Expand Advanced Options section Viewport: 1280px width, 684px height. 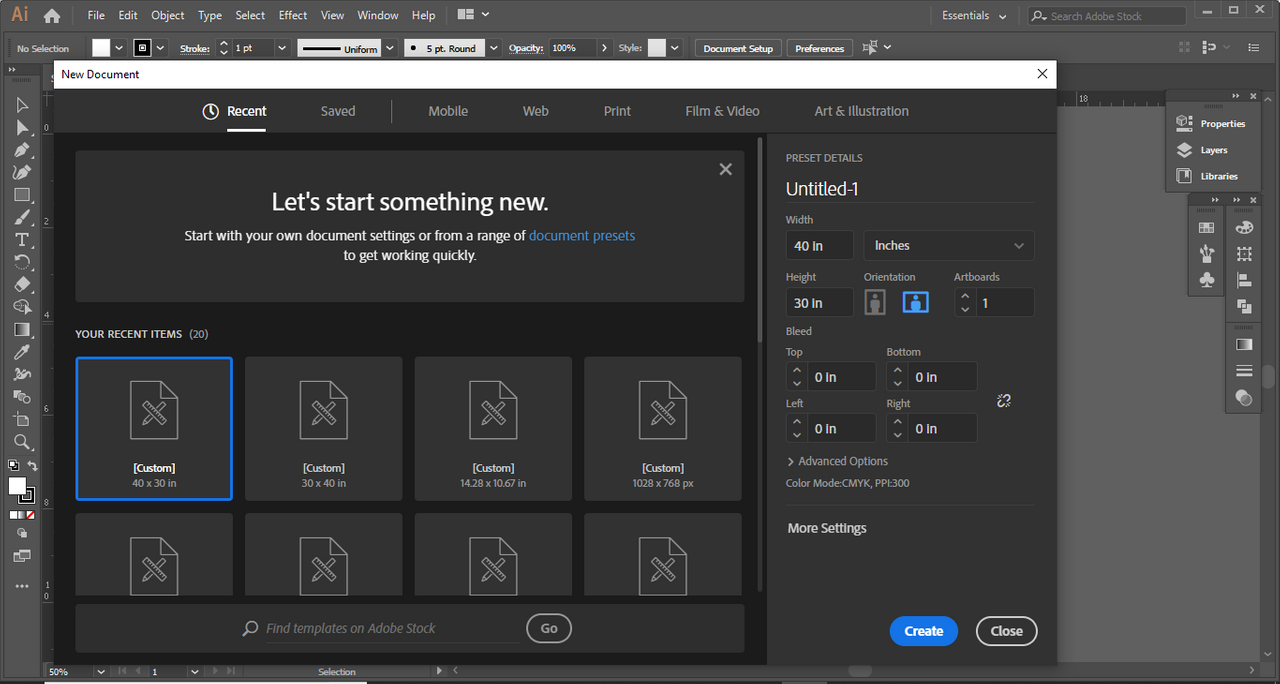(837, 461)
